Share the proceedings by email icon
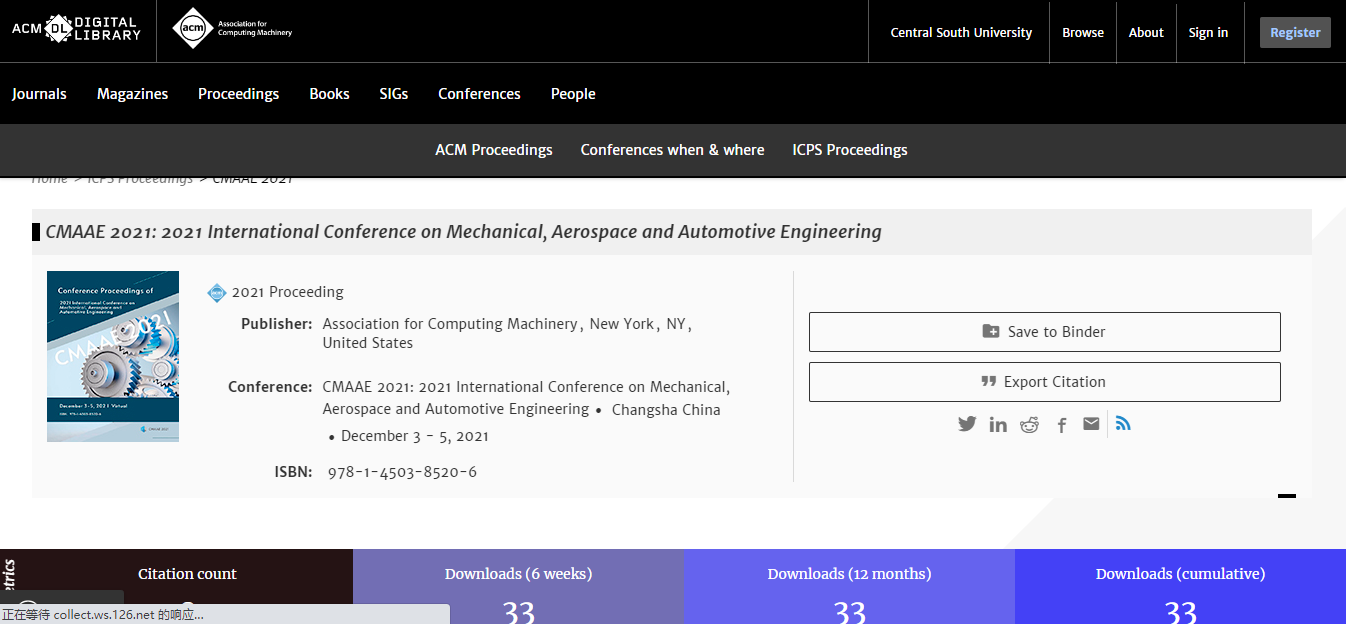Screen dimensions: 1346x624 click(x=1091, y=424)
